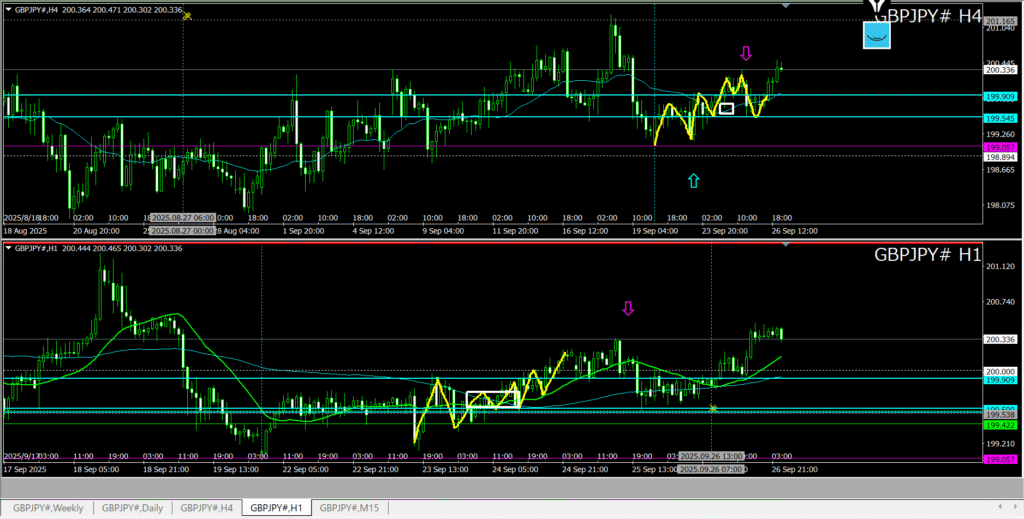Switch to the GBPJPY#,Weekly tab
The height and width of the screenshot is (519, 1024).
pos(48,508)
